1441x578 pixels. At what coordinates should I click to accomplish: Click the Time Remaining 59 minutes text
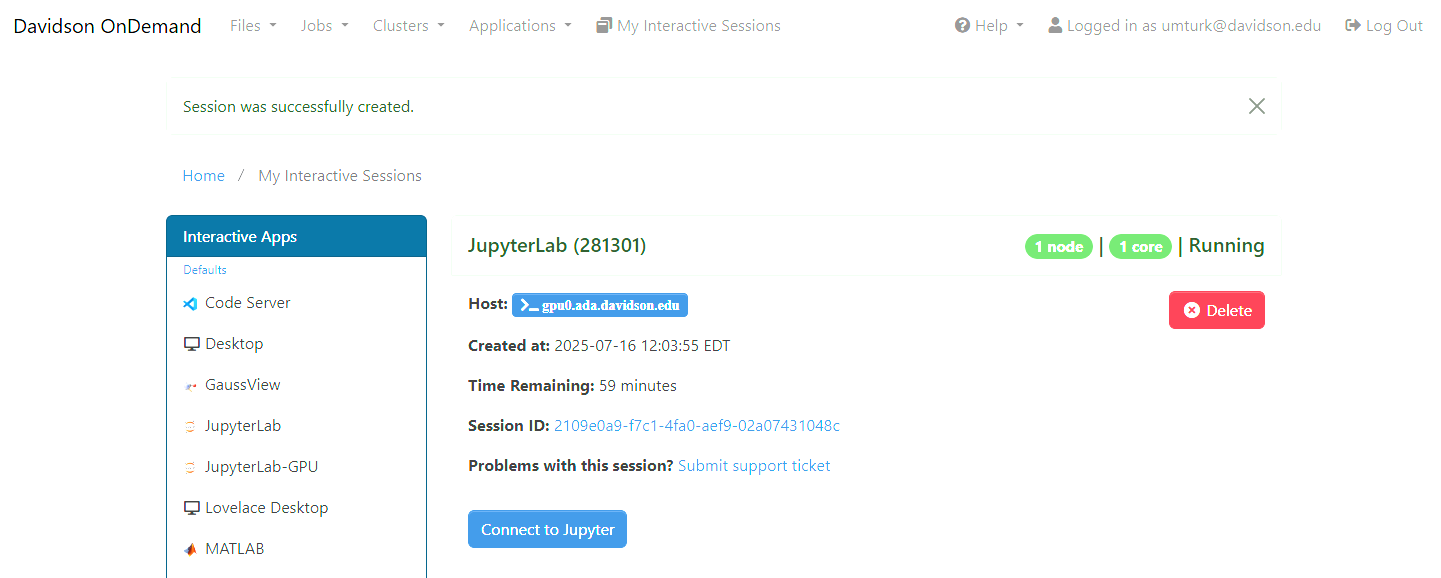coord(572,386)
